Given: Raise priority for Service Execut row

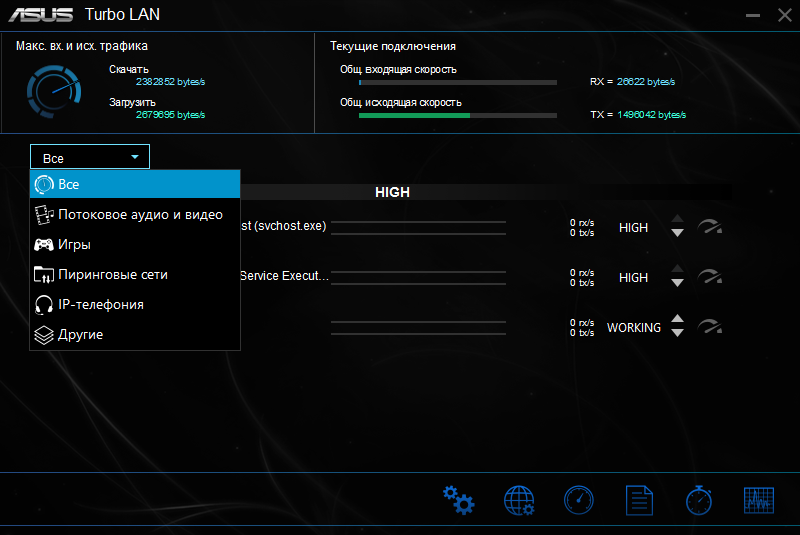Looking at the screenshot, I should tap(677, 269).
